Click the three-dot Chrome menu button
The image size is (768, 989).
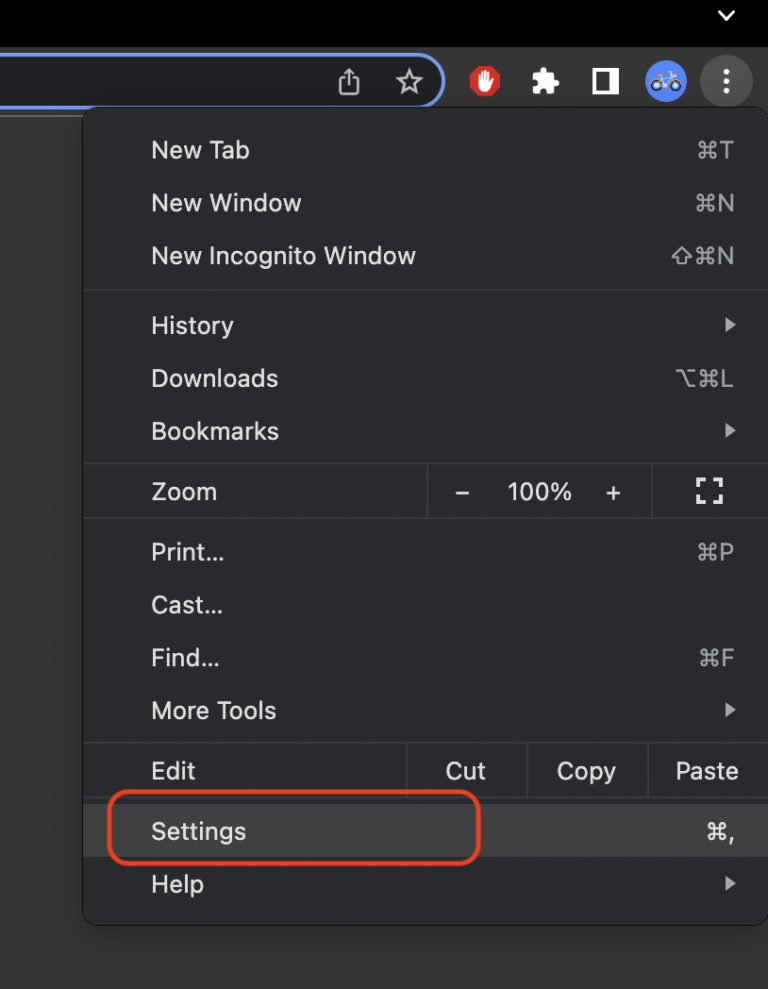[726, 82]
